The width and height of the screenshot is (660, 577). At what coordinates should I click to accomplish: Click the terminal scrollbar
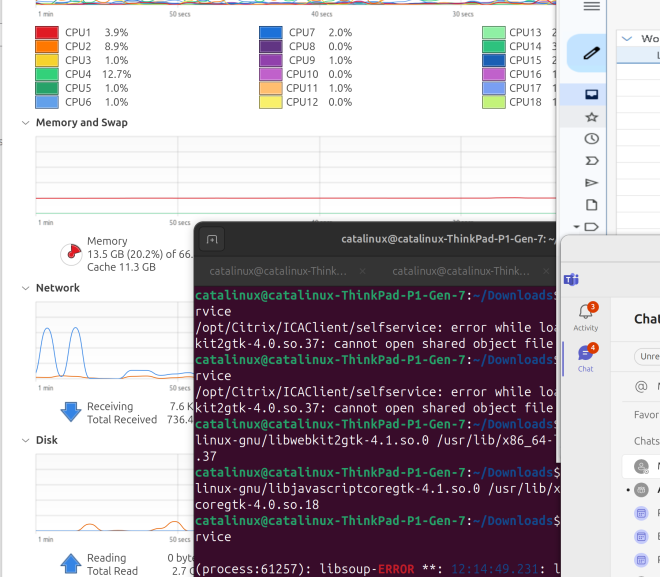[x=559, y=375]
